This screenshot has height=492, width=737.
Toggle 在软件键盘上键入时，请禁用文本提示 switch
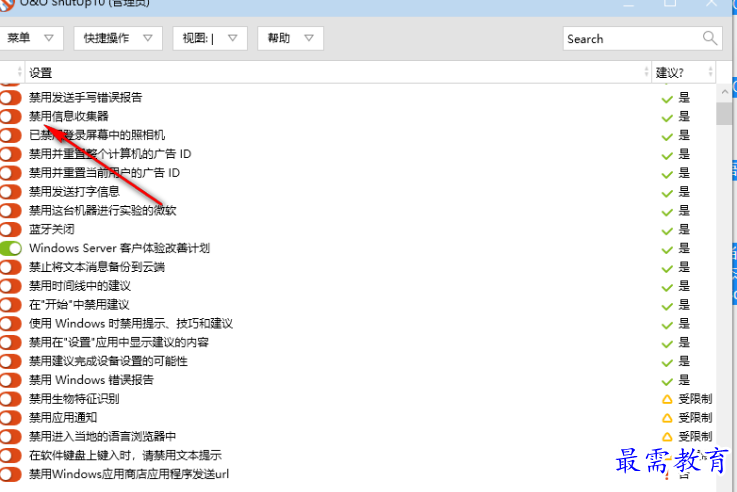(x=10, y=455)
